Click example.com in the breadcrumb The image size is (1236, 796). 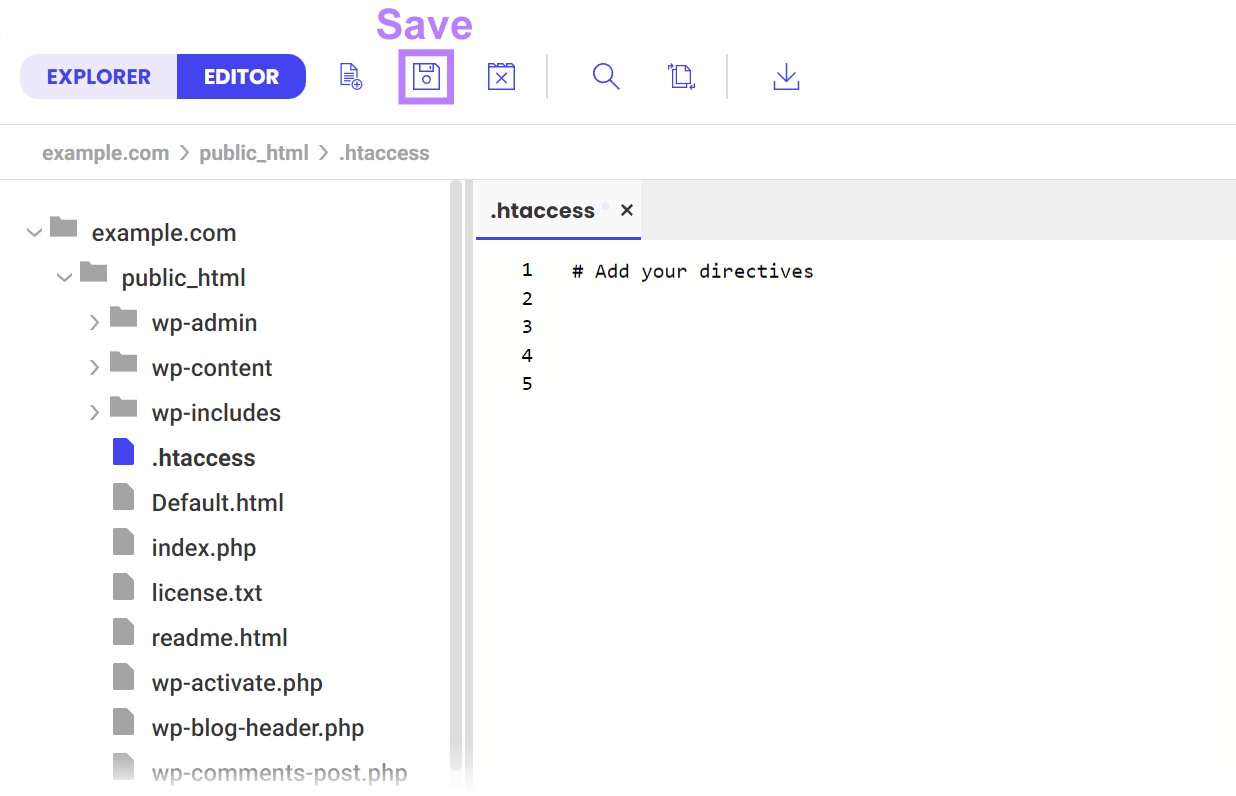105,152
